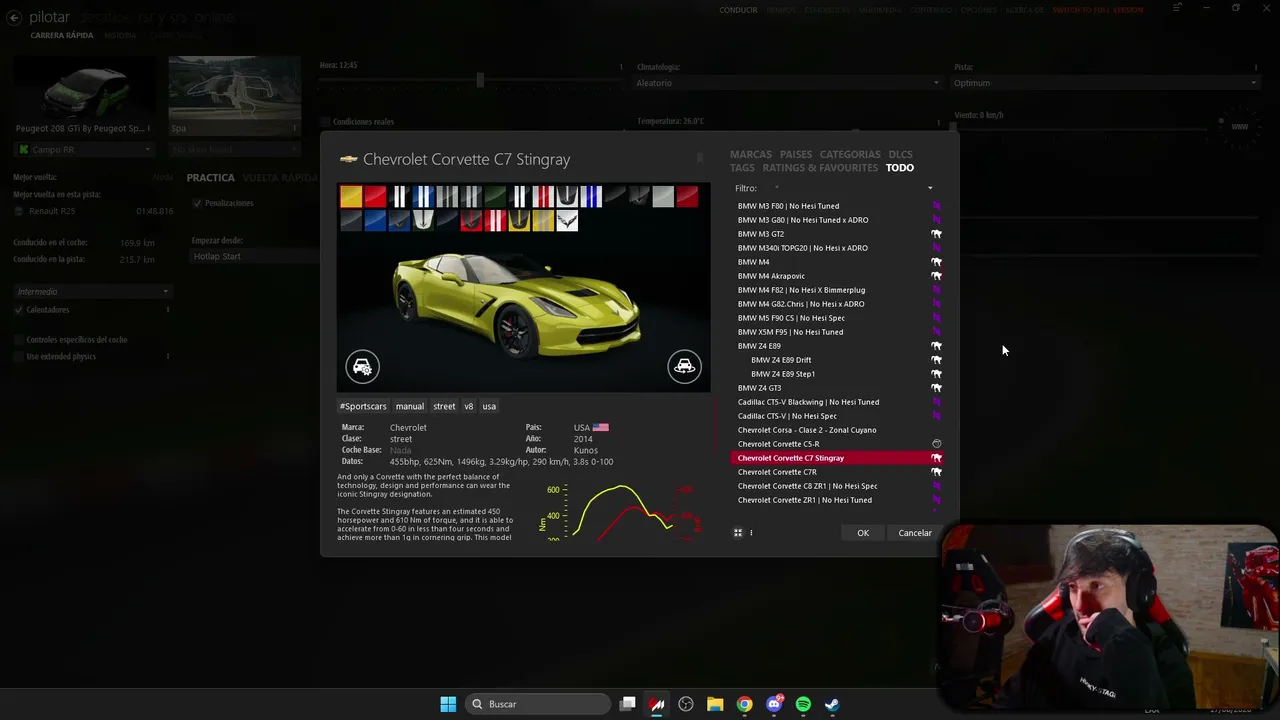Select 'Chevrolet Corsa - Clase 2 - Zonal Cuyano'
Viewport: 1280px width, 720px height.
pos(837,430)
